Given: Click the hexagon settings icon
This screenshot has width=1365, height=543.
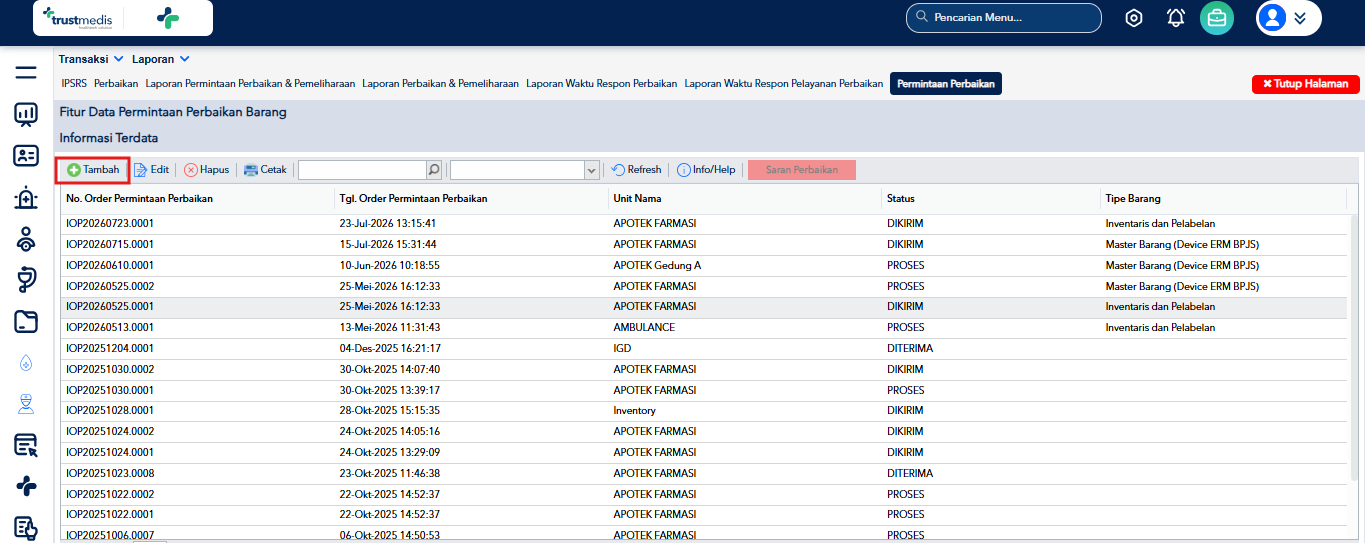Looking at the screenshot, I should pyautogui.click(x=1134, y=18).
